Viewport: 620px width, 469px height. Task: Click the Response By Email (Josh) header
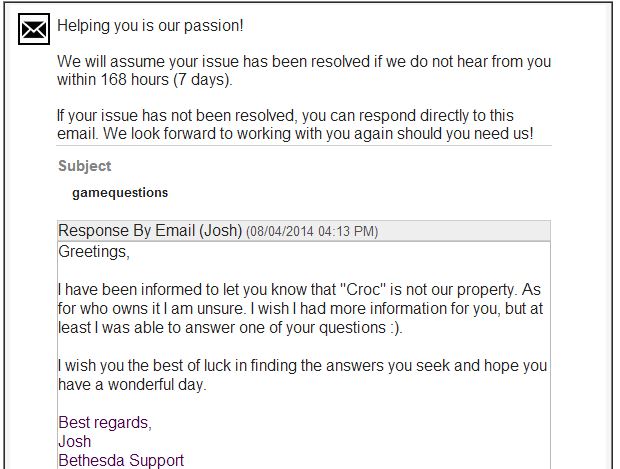(x=150, y=231)
